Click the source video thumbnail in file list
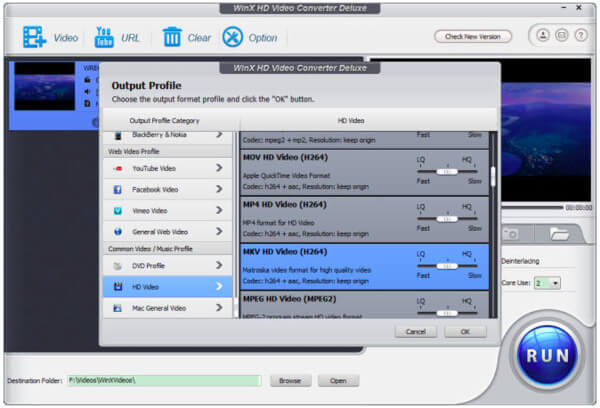This screenshot has height=408, width=600. pos(44,86)
